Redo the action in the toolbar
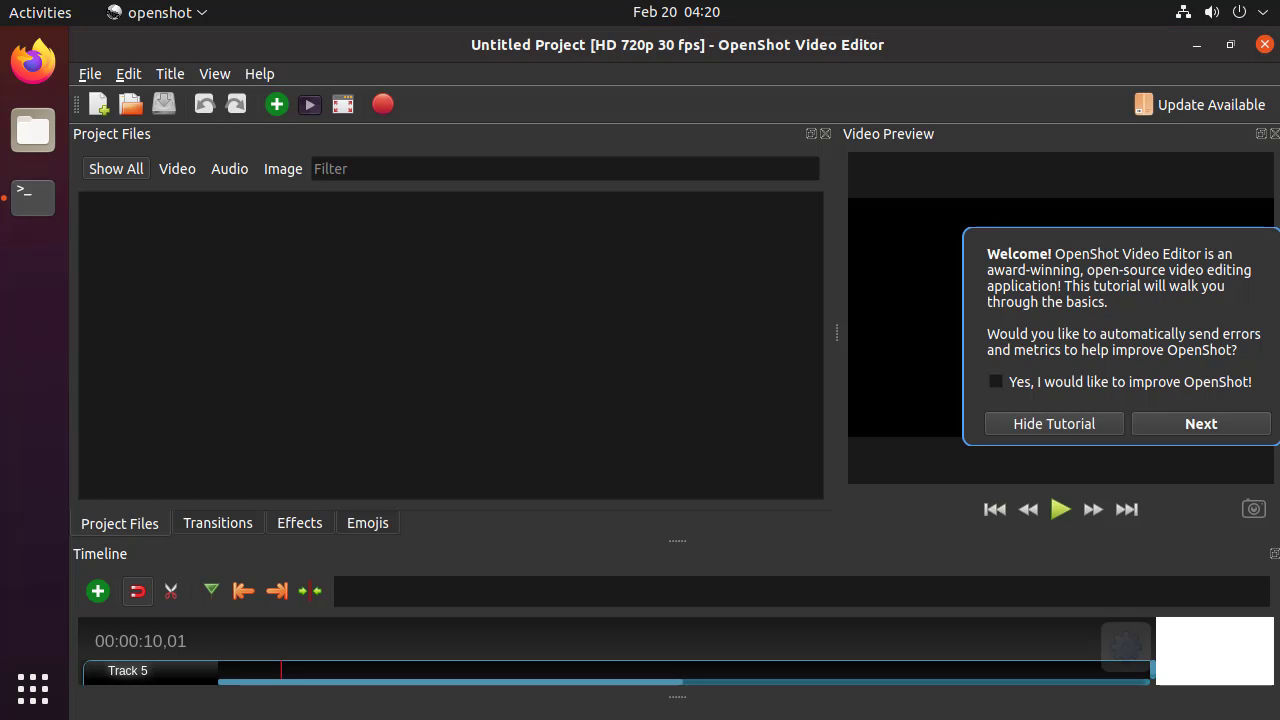Viewport: 1280px width, 720px height. [236, 104]
